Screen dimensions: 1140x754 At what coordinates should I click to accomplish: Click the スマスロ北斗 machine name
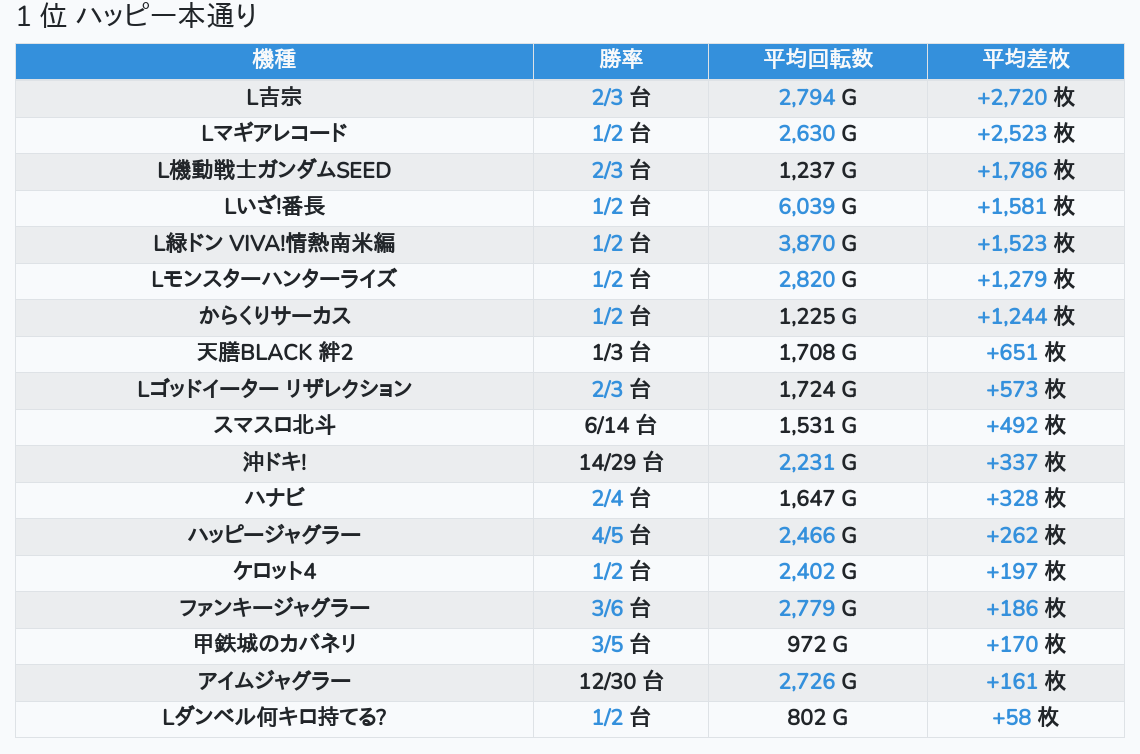click(274, 425)
